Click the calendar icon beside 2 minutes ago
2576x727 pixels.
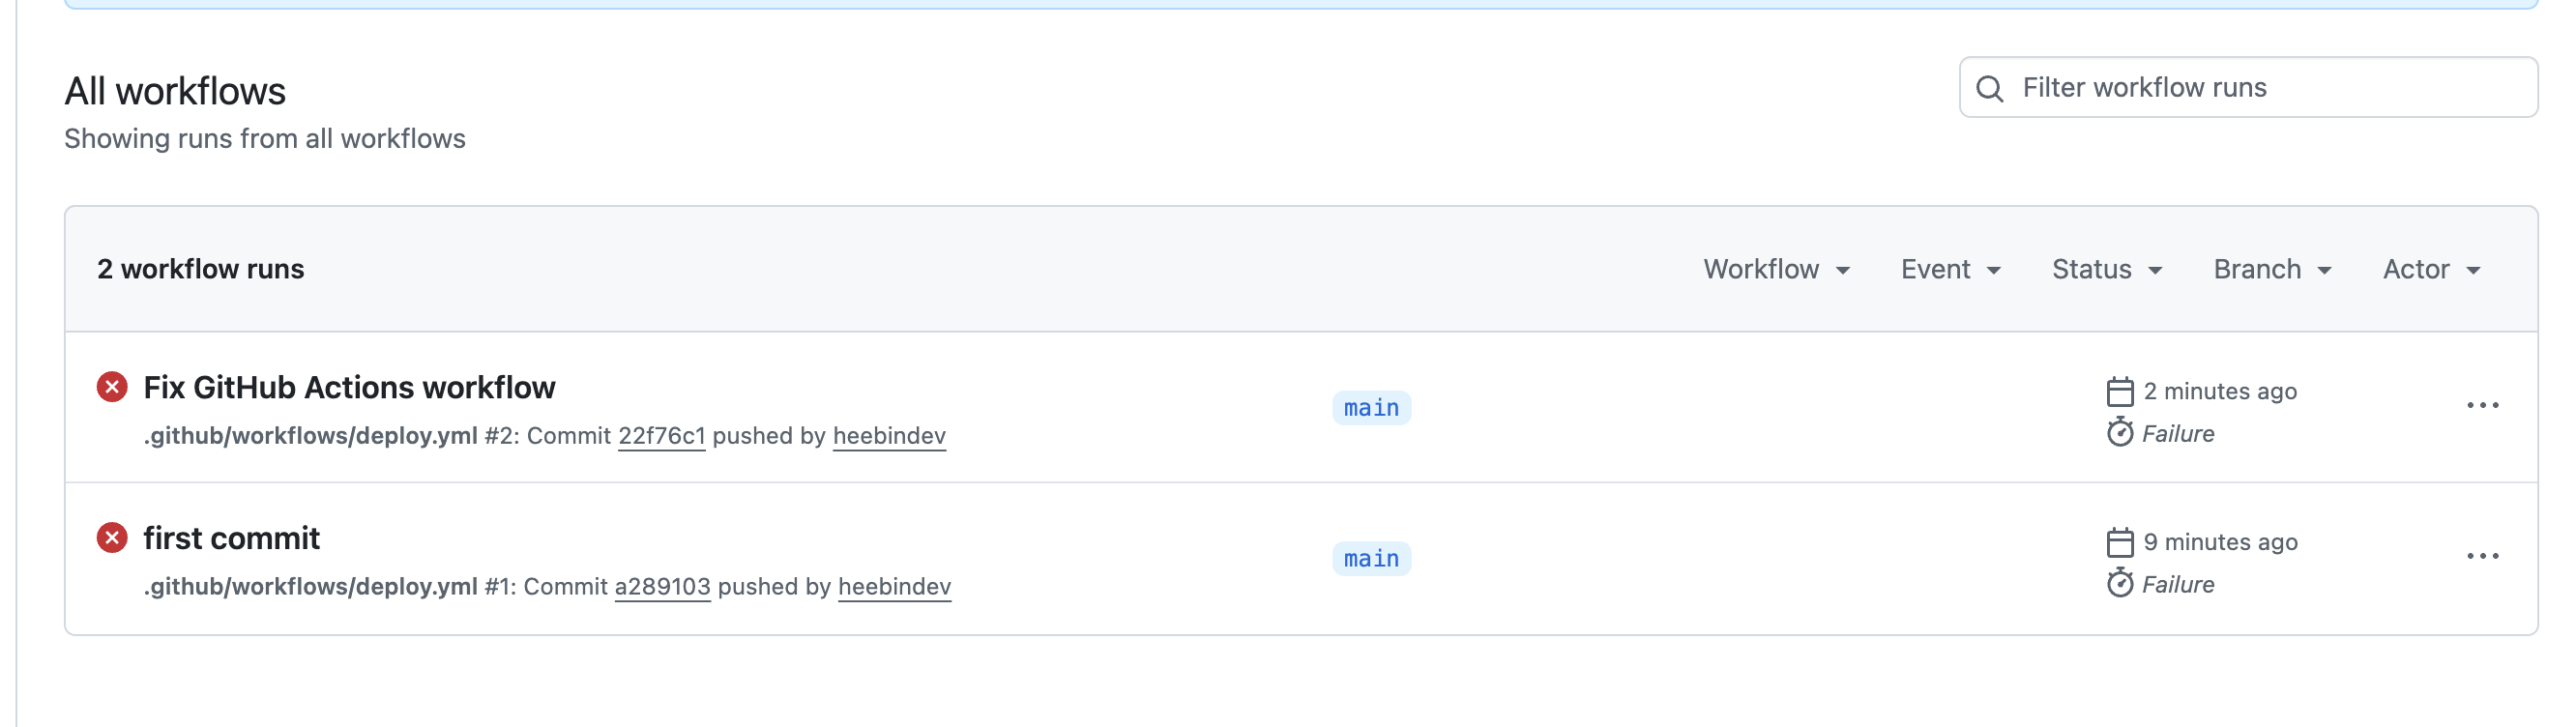[2119, 391]
